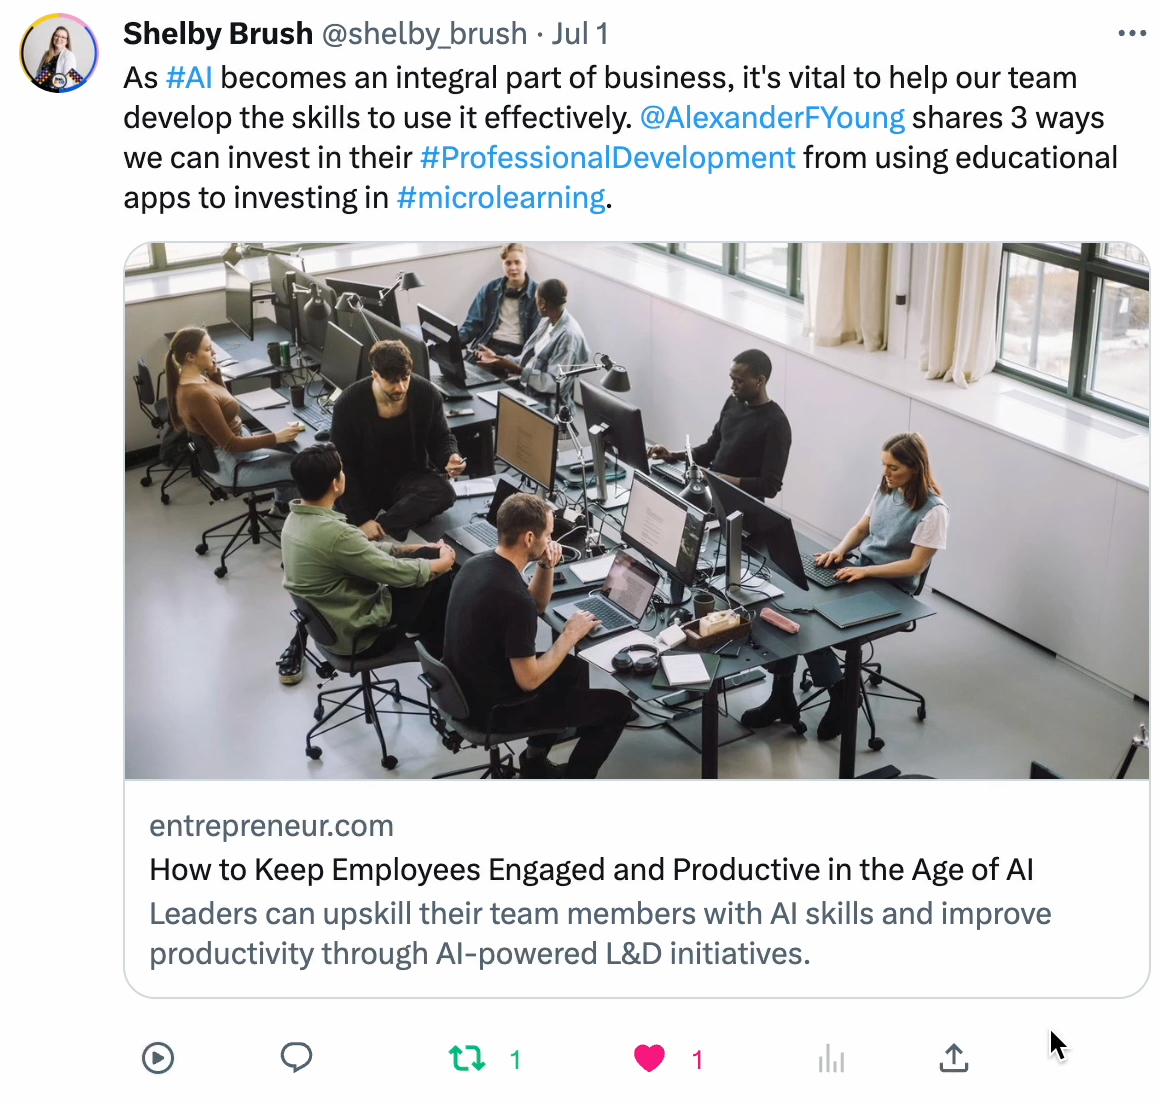Visit @AlexanderFYoung's profile

pos(772,117)
